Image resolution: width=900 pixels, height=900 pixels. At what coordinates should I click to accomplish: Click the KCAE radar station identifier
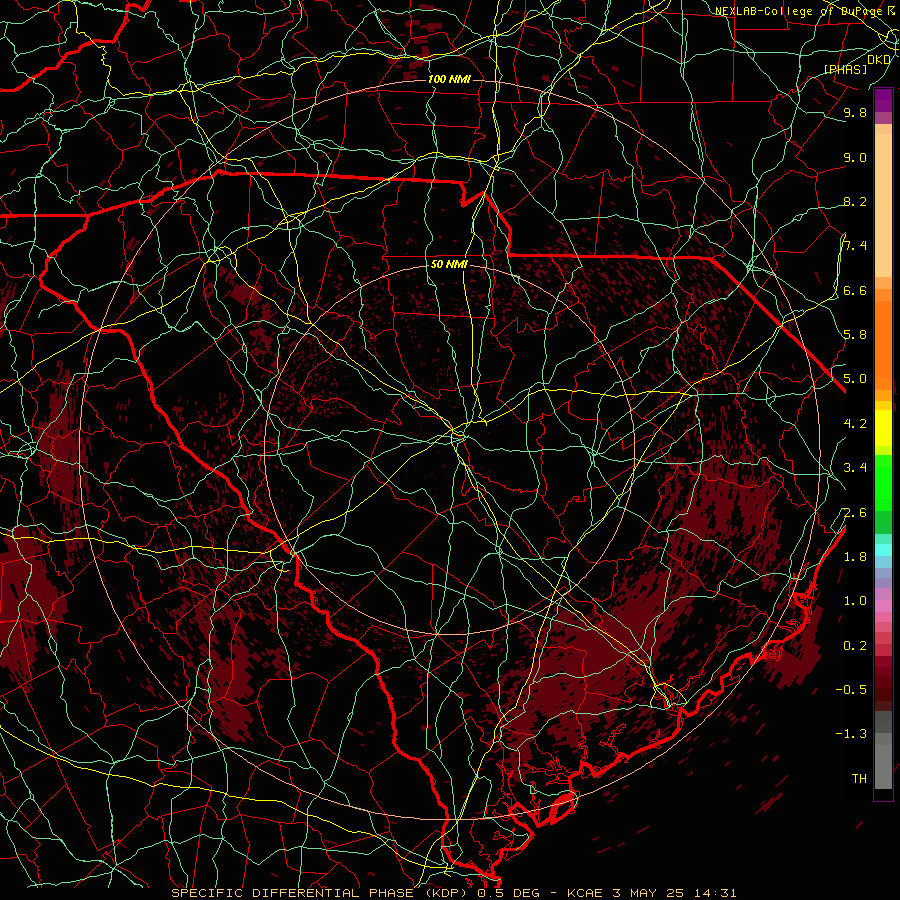585,893
